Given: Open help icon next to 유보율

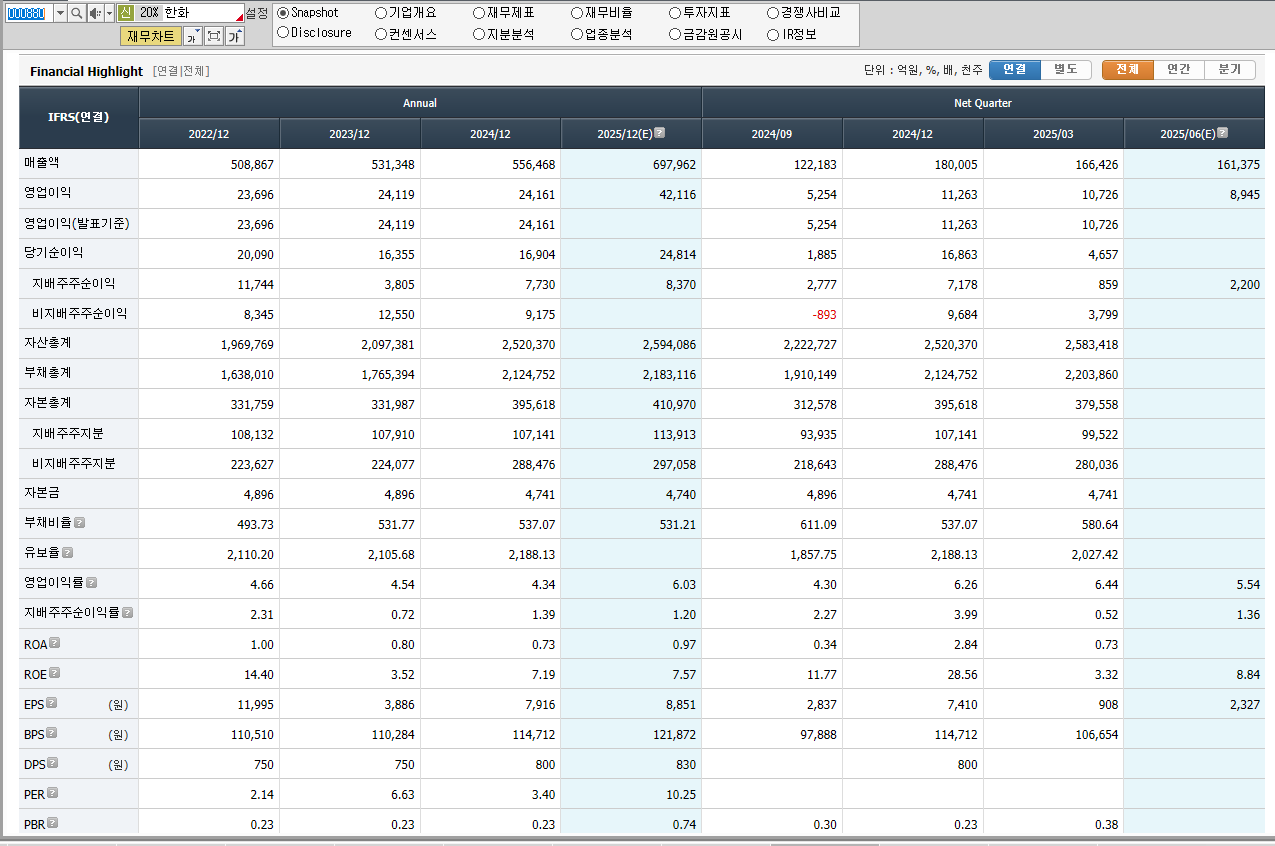Looking at the screenshot, I should point(67,552).
